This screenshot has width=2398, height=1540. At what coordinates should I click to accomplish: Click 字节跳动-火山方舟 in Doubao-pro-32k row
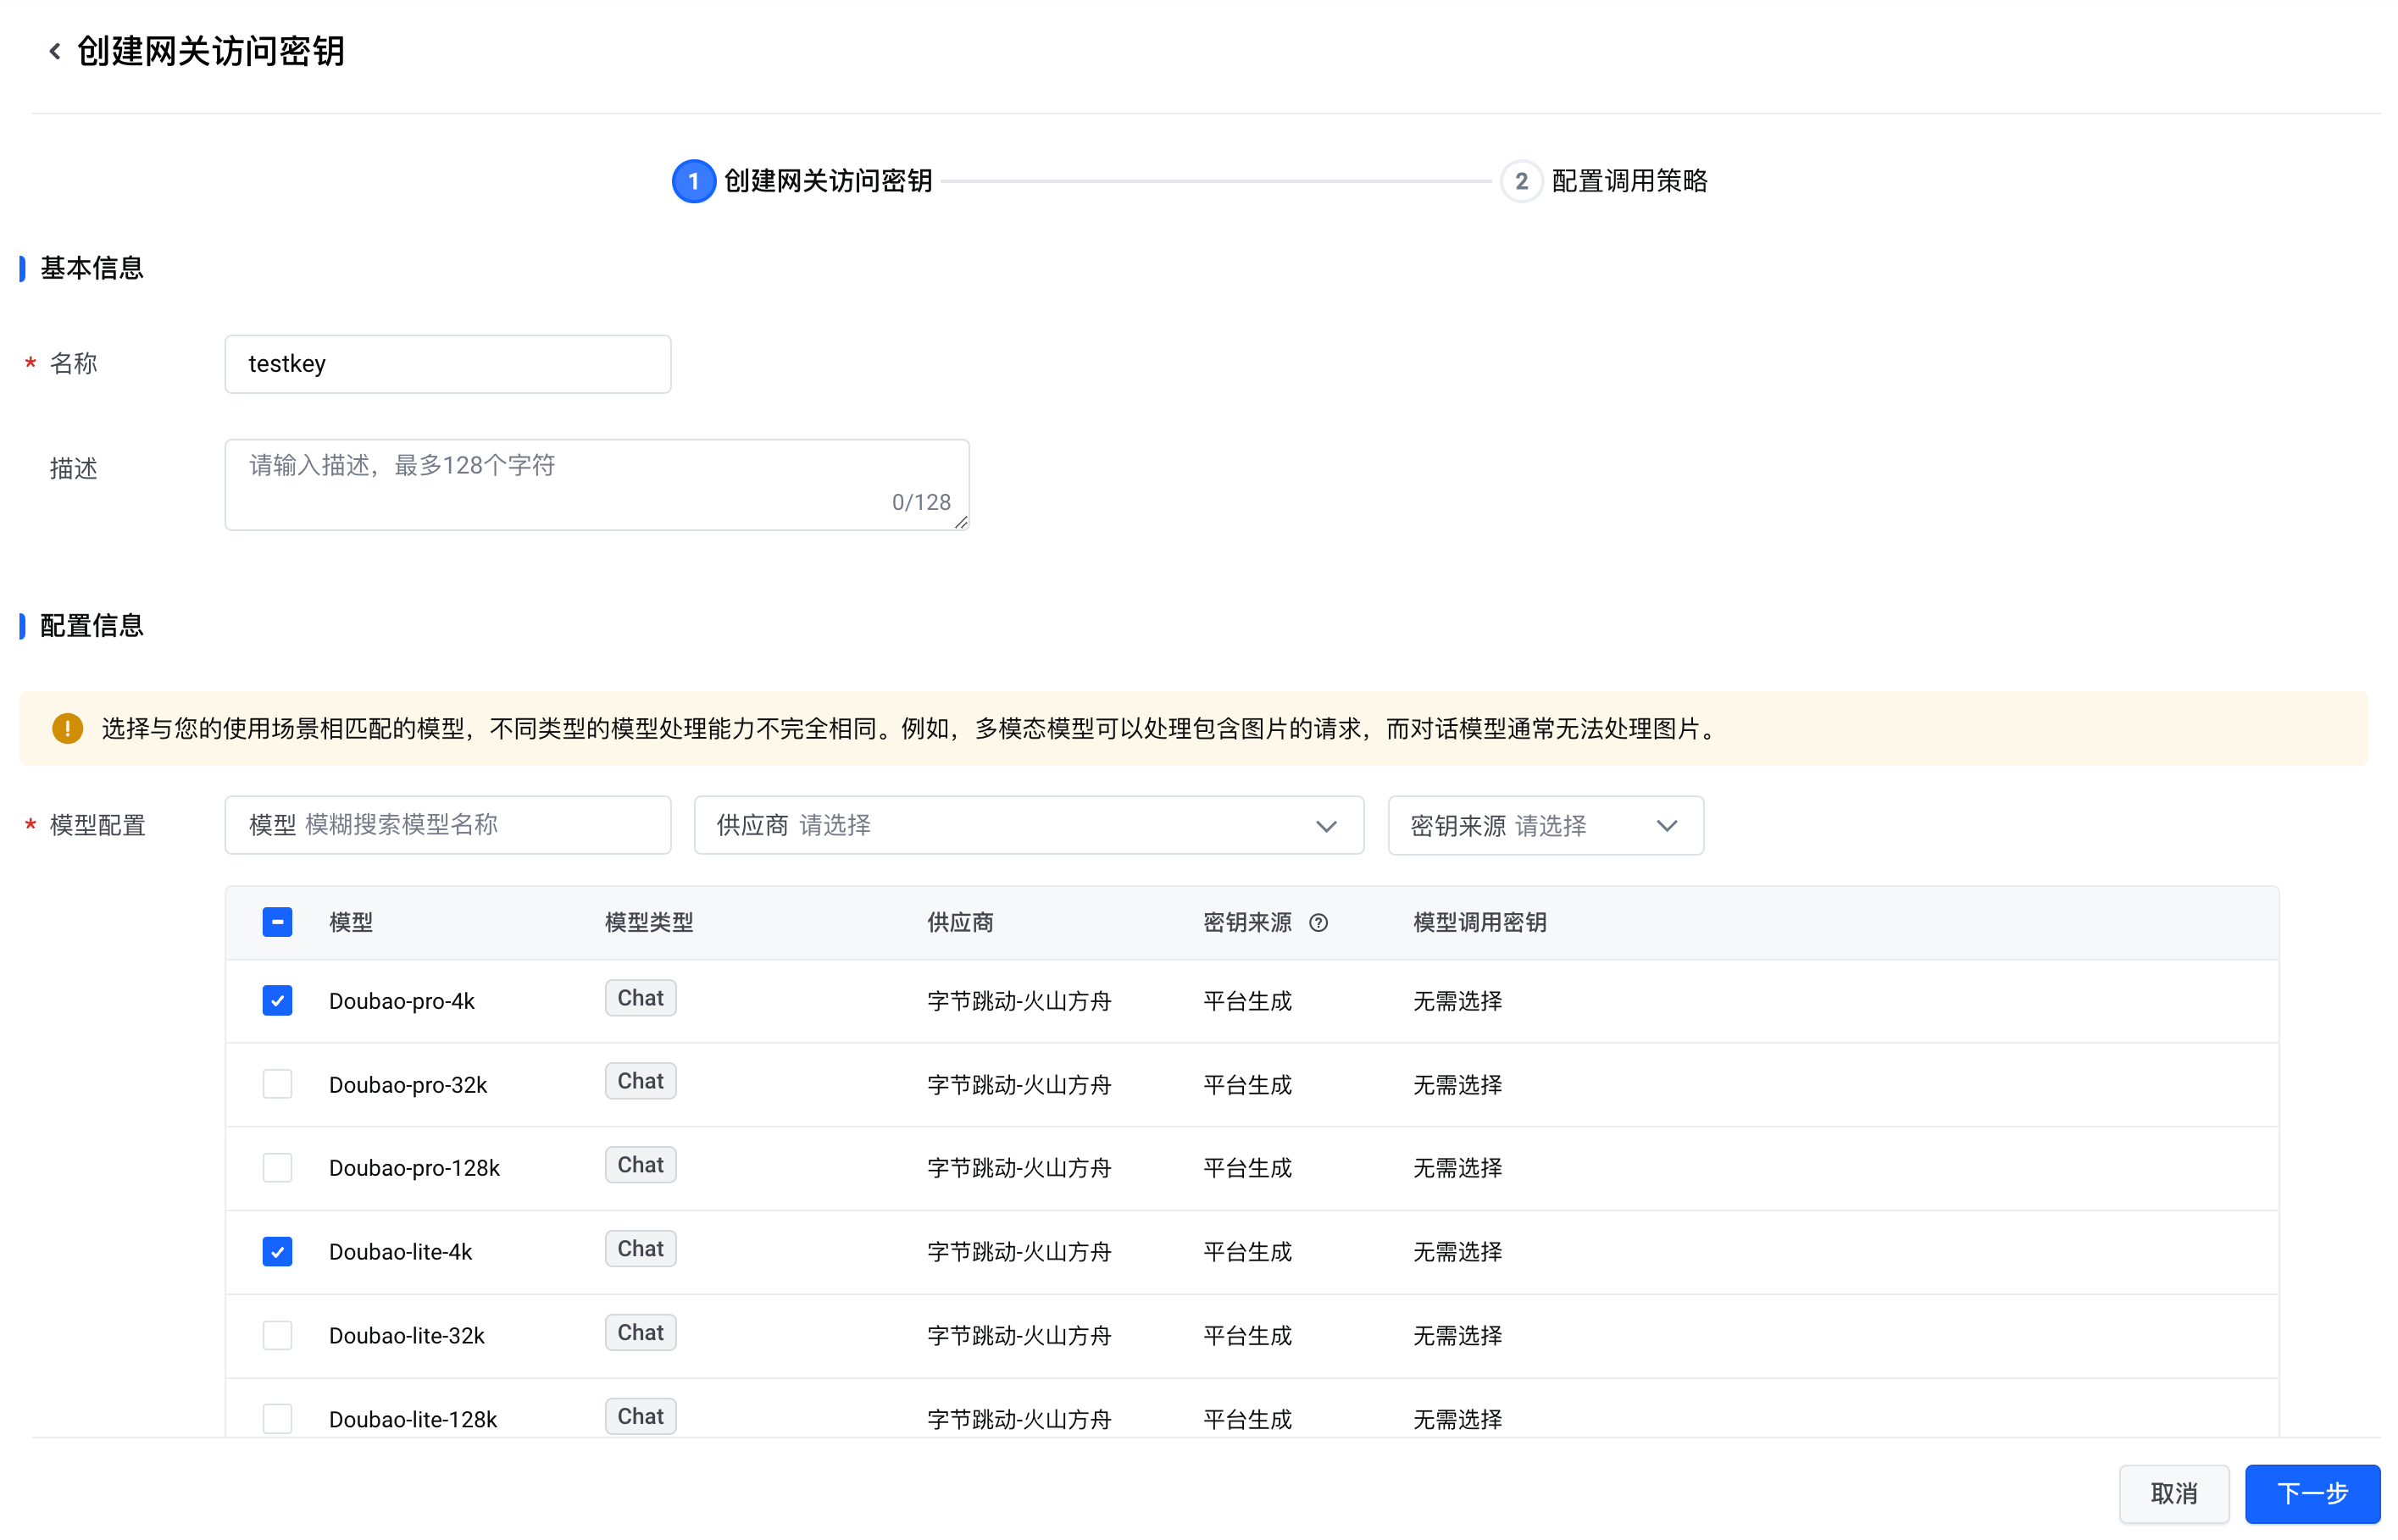coord(1018,1085)
